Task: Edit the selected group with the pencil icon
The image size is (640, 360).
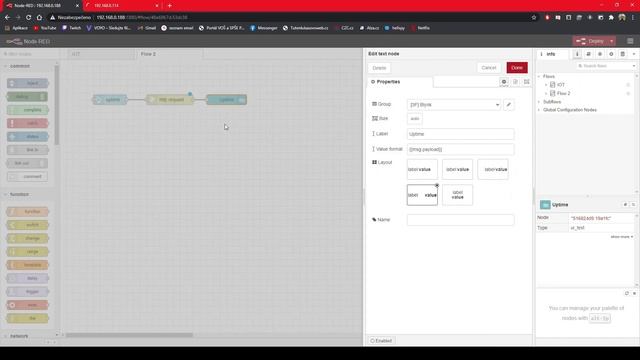Action: 509,105
